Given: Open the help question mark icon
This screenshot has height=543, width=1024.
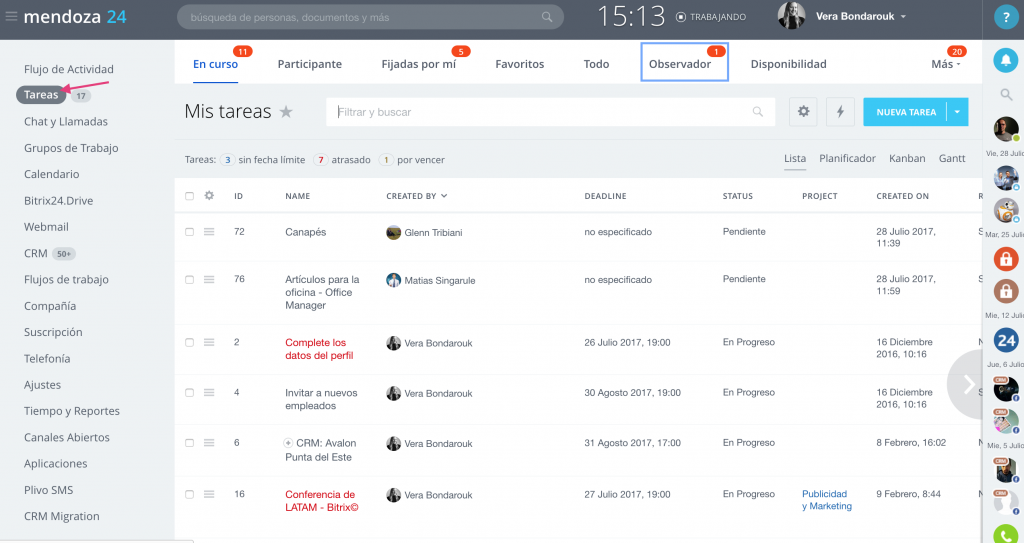Looking at the screenshot, I should click(x=1006, y=18).
